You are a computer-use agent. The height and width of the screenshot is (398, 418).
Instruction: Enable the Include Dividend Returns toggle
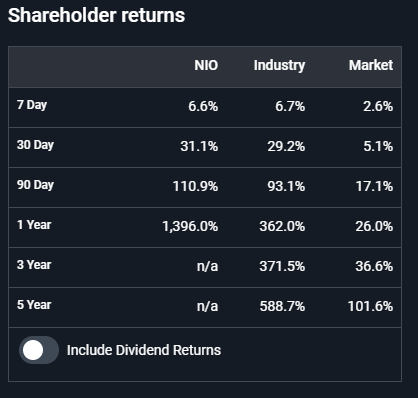39,350
